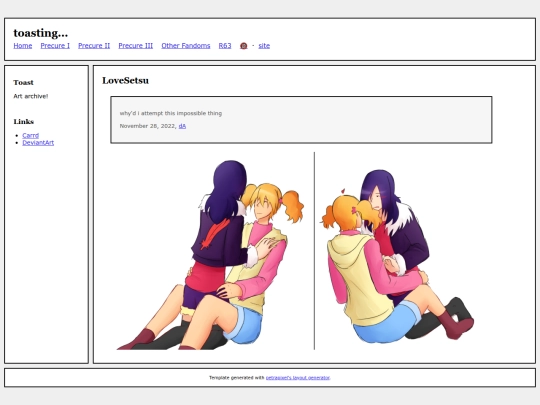
Task: Follow the 'site' link in header
Action: tap(264, 45)
